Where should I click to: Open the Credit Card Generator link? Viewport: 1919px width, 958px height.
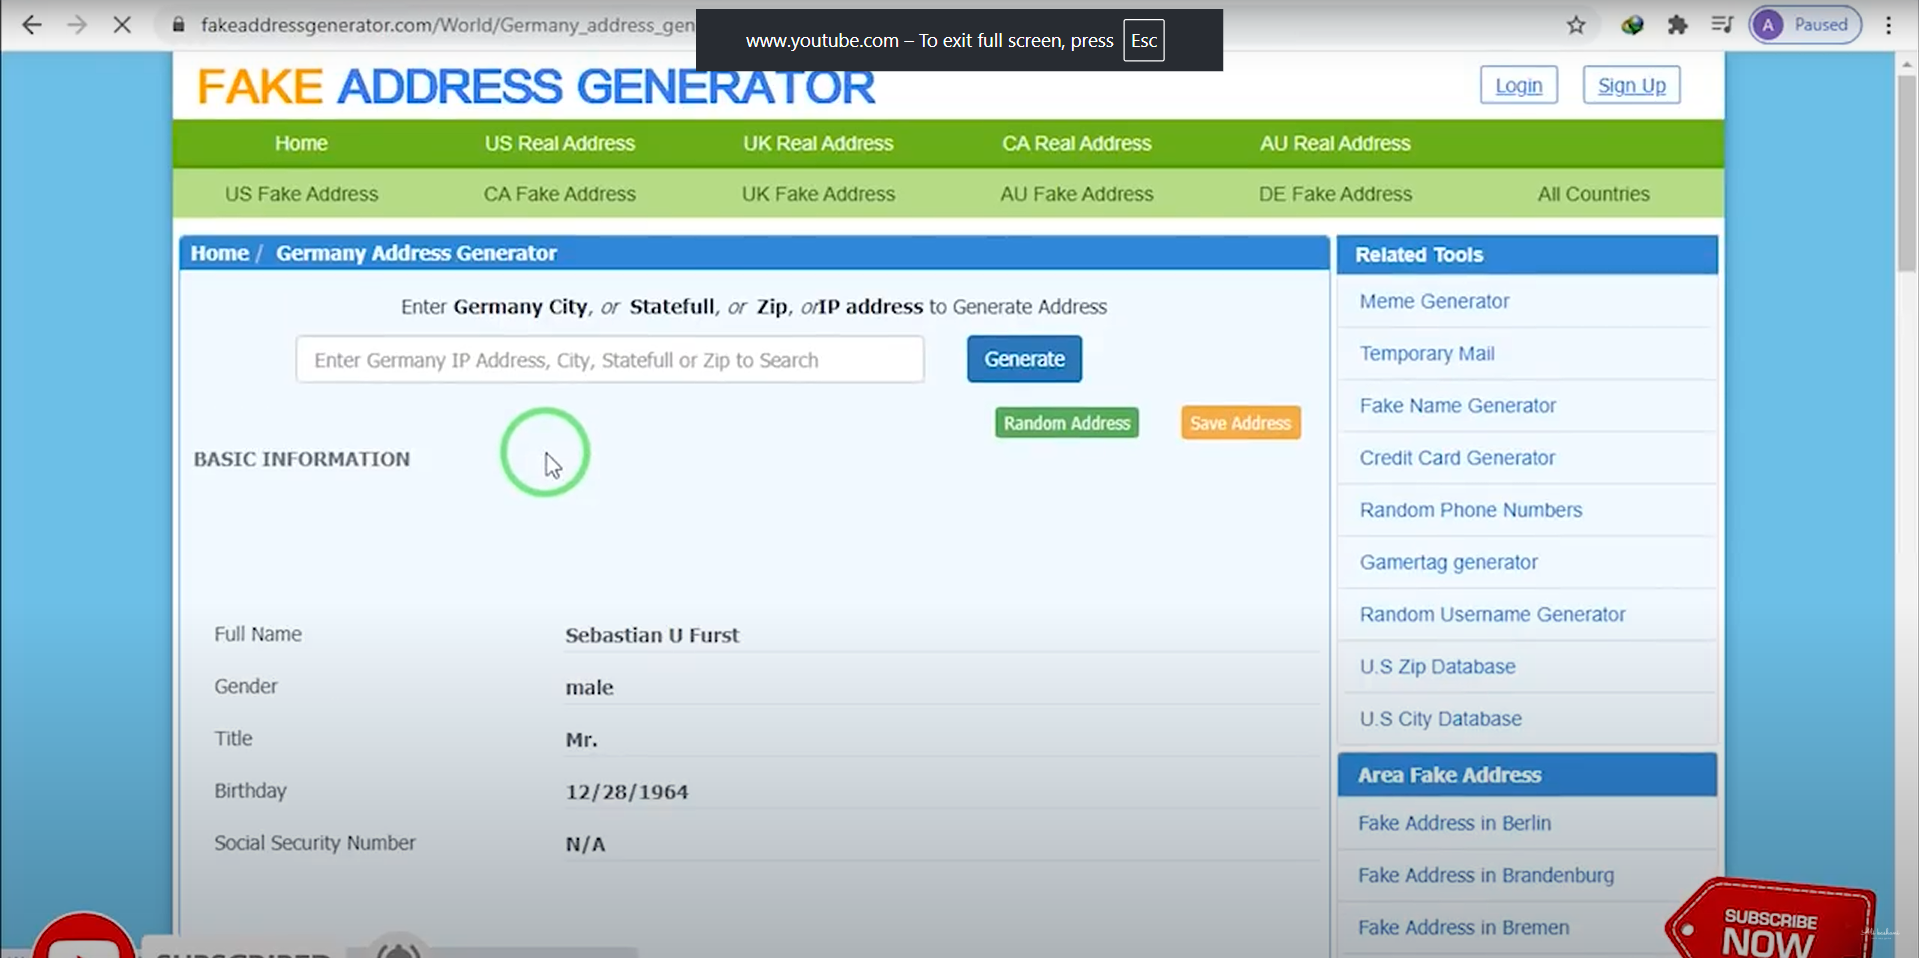[x=1457, y=458]
